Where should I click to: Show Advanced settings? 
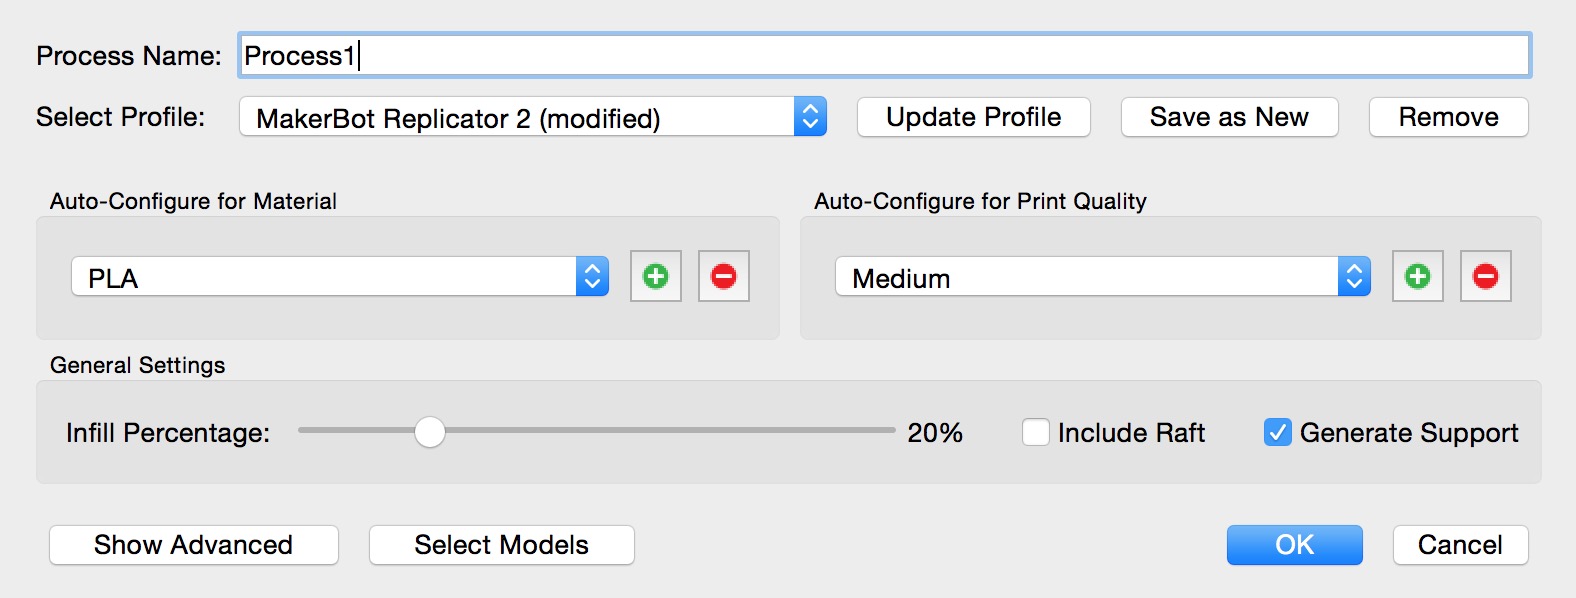pos(193,545)
